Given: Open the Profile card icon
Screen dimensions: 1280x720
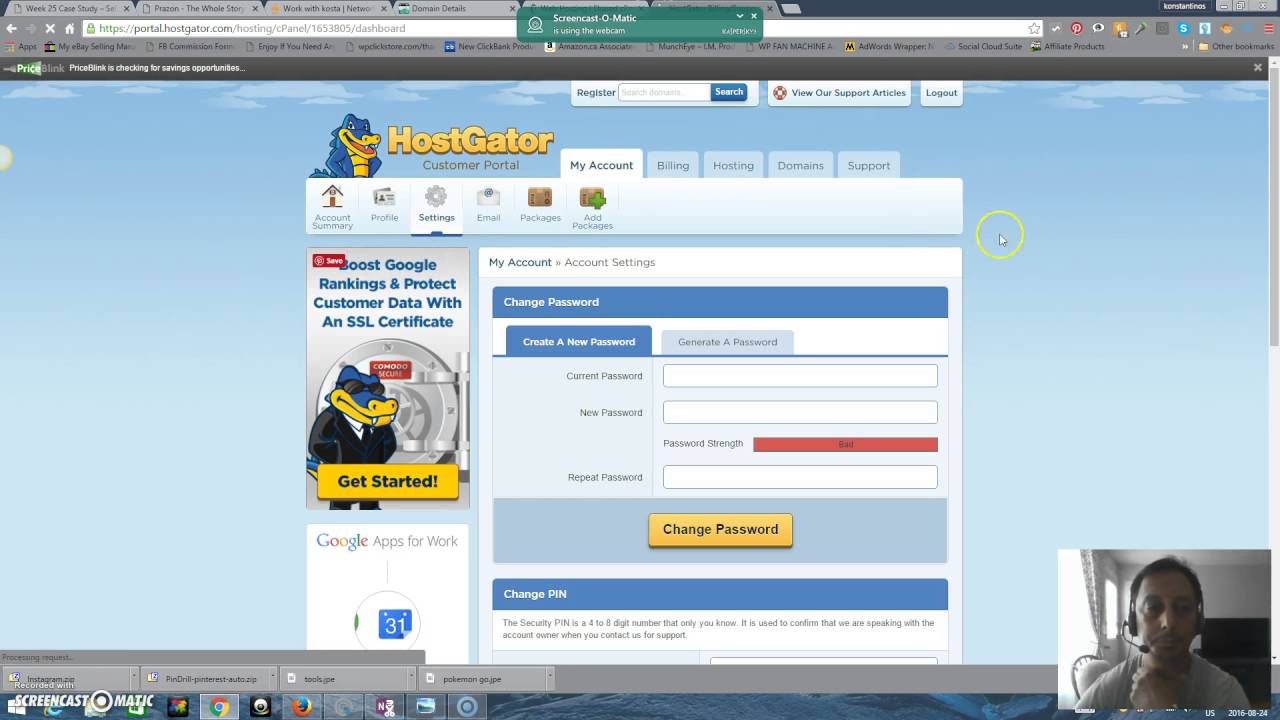Looking at the screenshot, I should (384, 197).
